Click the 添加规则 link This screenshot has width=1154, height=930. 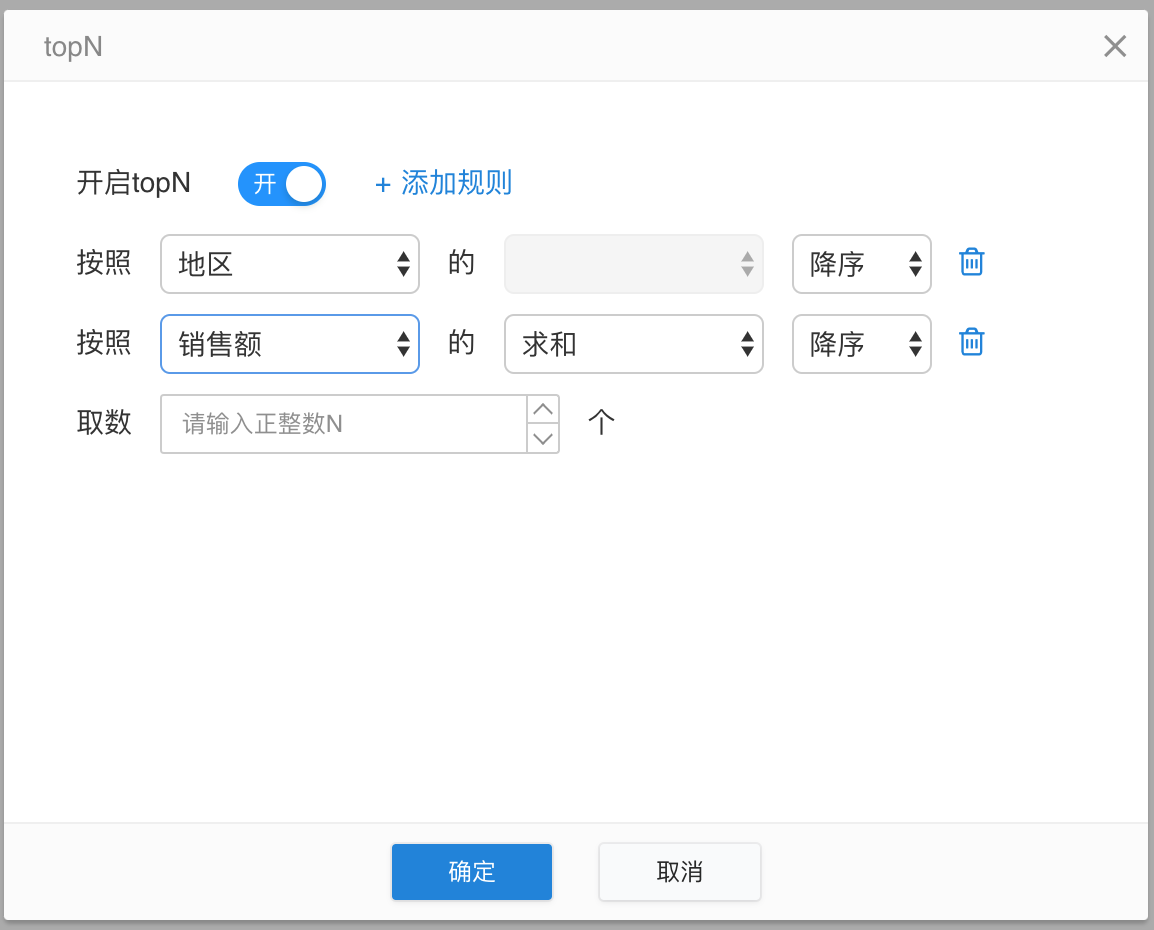click(x=444, y=183)
